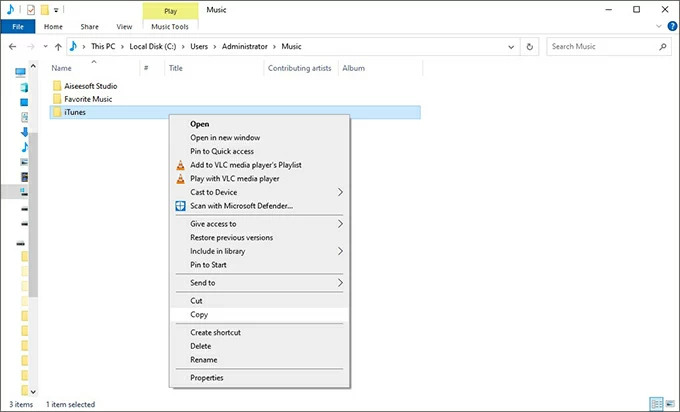
Task: Click the Microsoft Defender shield icon
Action: [x=180, y=206]
